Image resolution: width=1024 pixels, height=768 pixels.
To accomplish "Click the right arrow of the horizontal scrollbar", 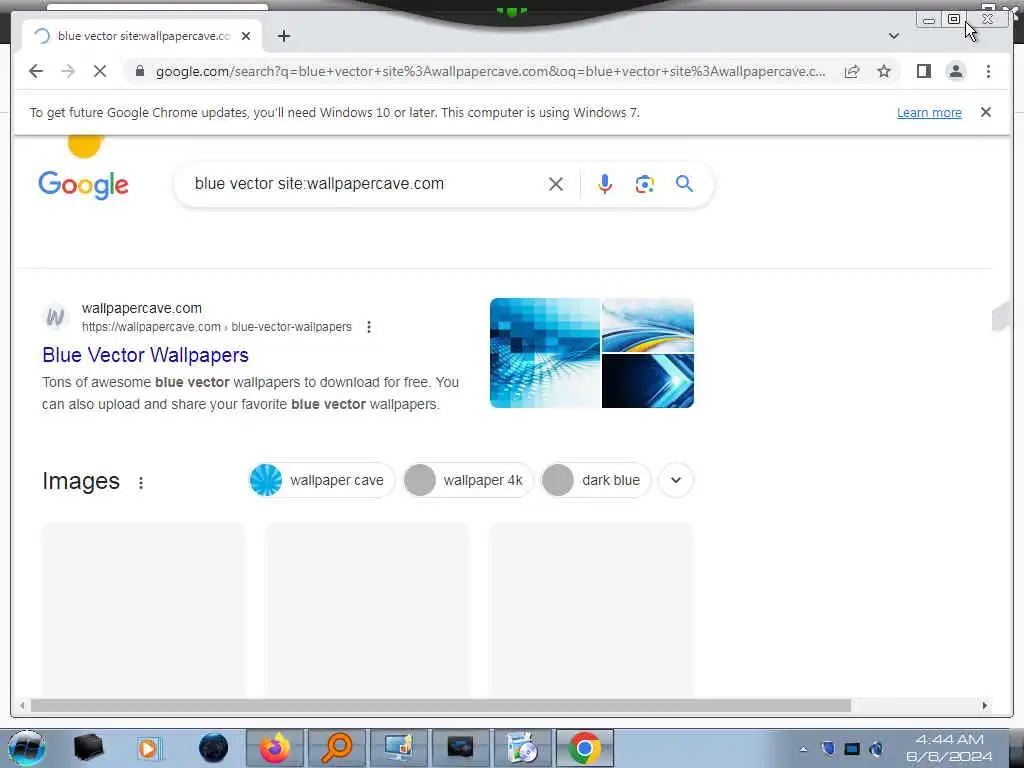I will [x=985, y=705].
